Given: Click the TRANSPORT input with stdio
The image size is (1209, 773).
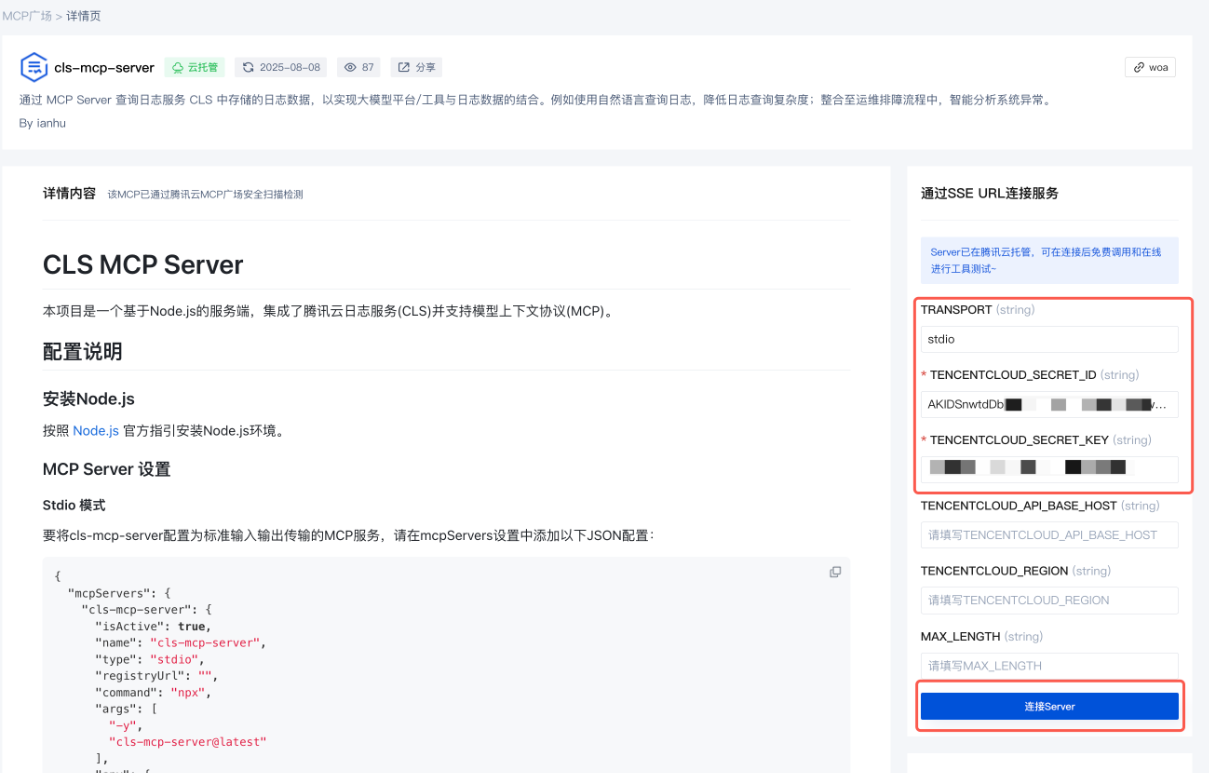Looking at the screenshot, I should 1049,339.
